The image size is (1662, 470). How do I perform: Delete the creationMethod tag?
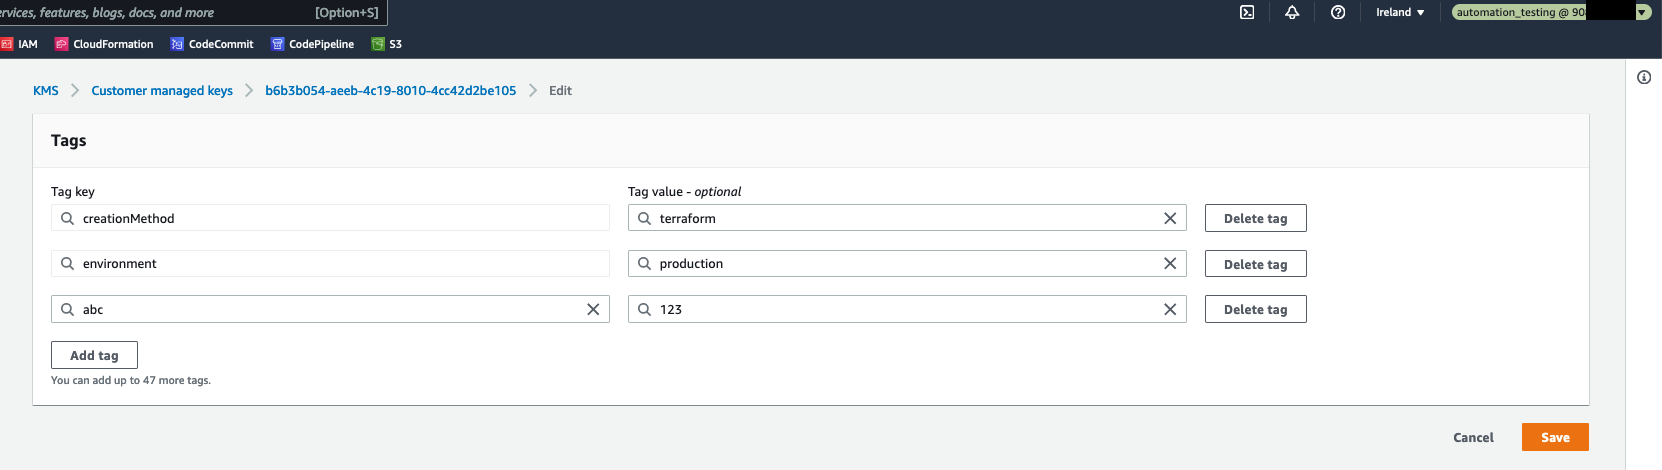coord(1255,218)
